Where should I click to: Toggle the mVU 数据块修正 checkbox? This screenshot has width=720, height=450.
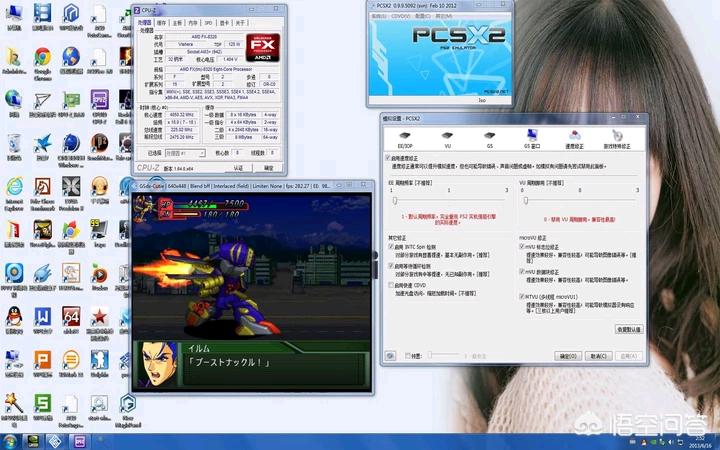[x=522, y=272]
